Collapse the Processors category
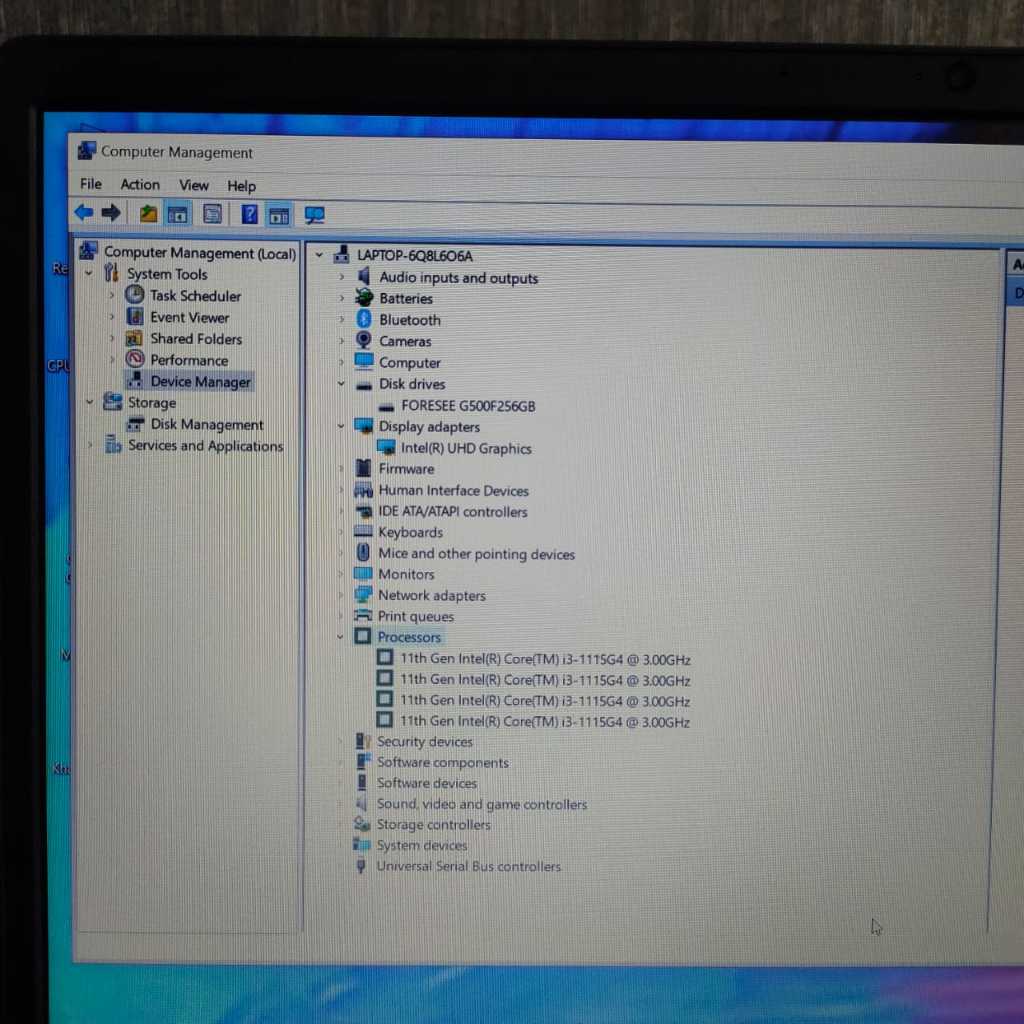The height and width of the screenshot is (1024, 1024). coord(340,636)
